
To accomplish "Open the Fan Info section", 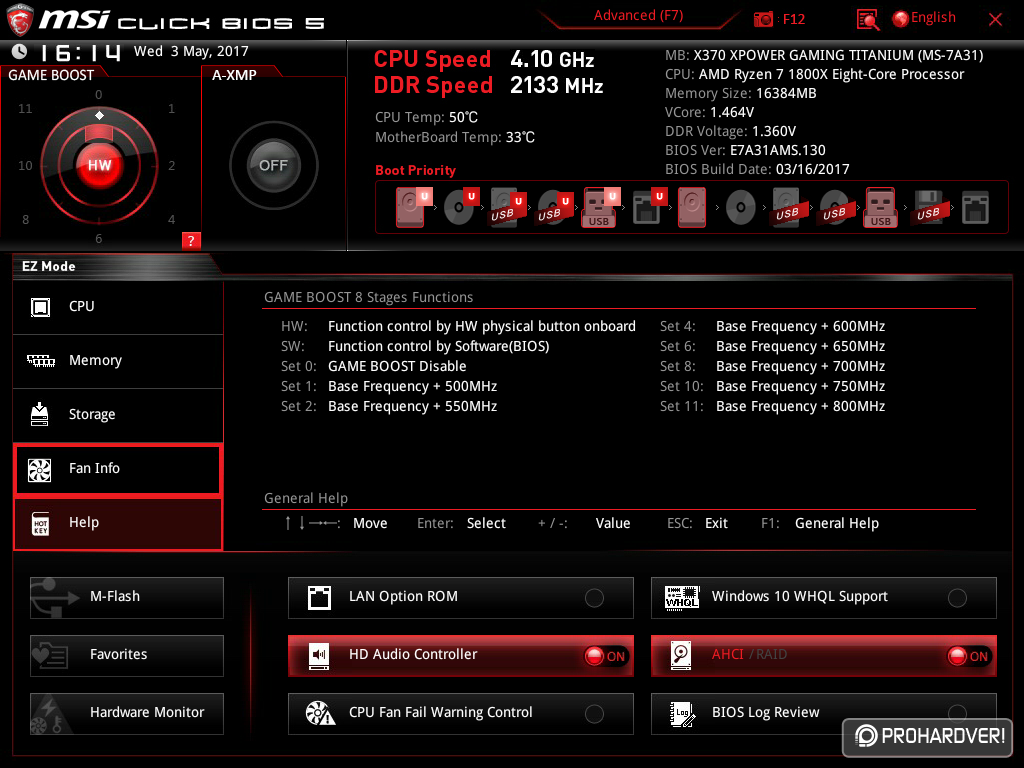I will [118, 469].
